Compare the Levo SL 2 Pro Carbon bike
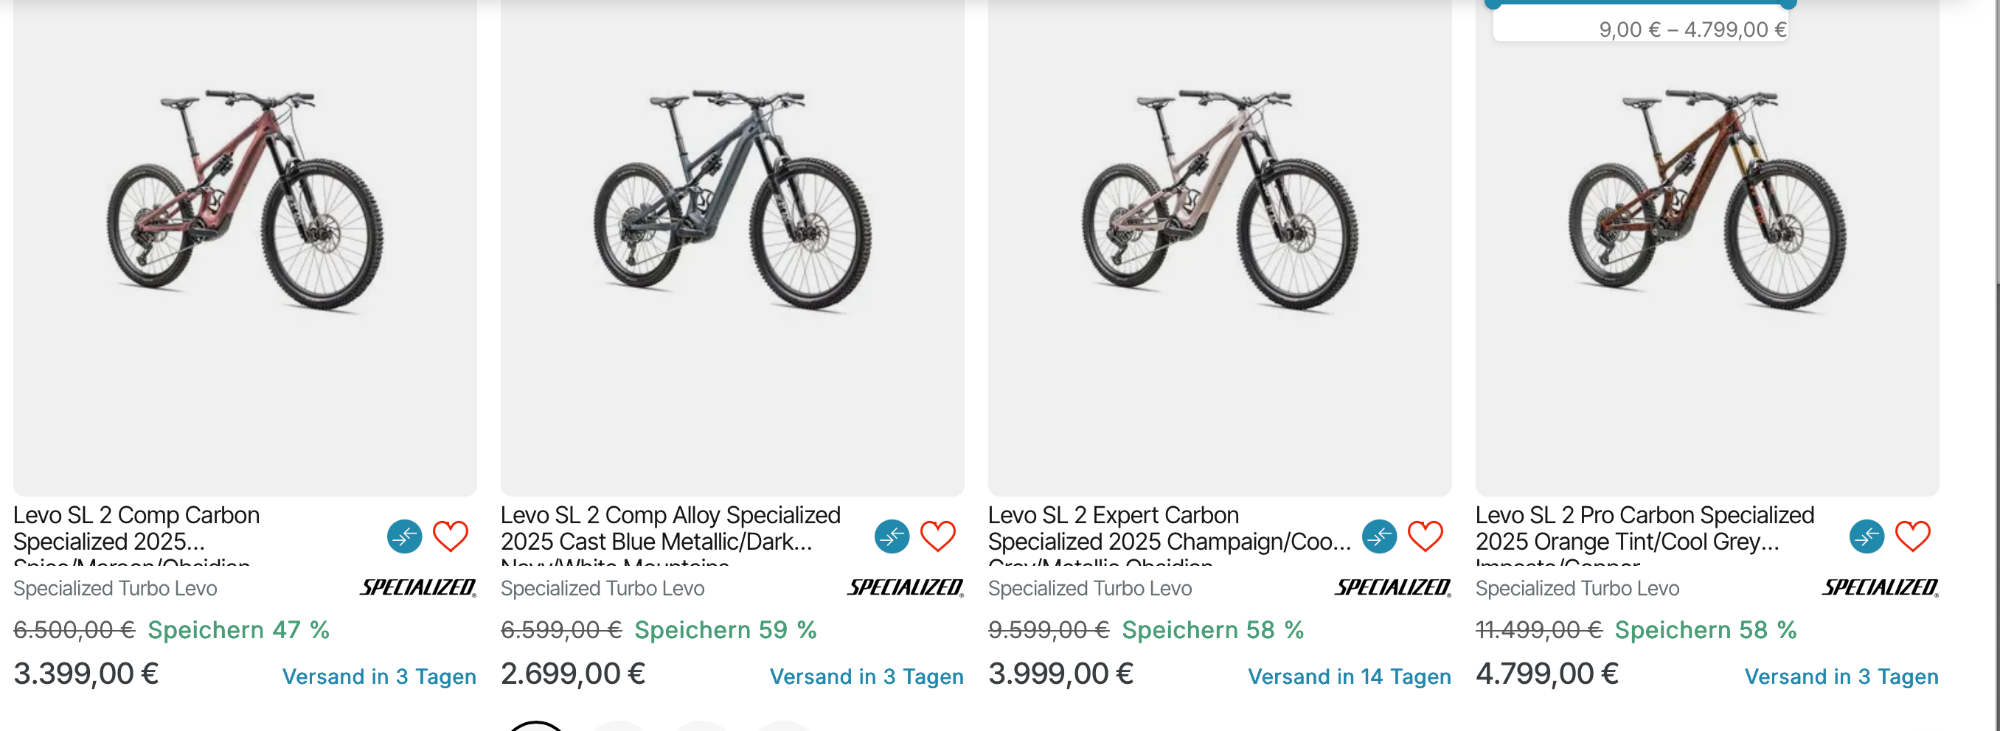Screen dimensions: 2000x731 pos(1866,537)
